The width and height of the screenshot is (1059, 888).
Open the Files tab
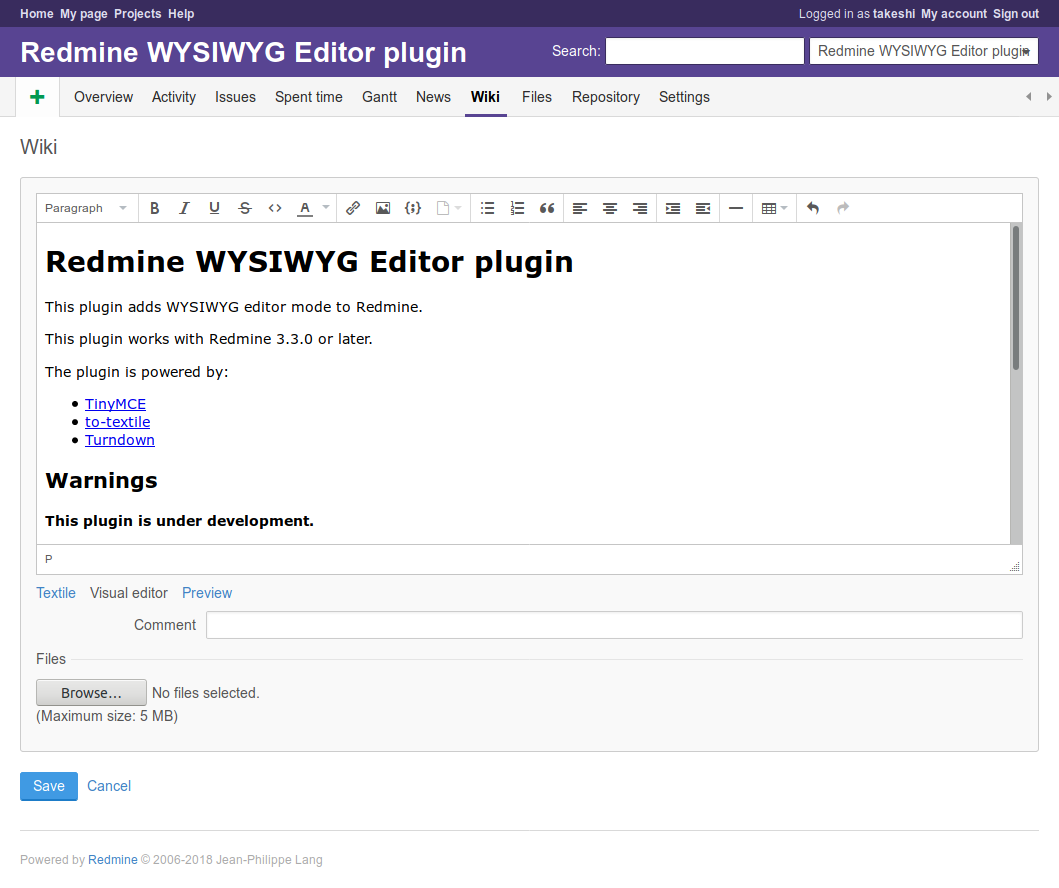tap(537, 97)
